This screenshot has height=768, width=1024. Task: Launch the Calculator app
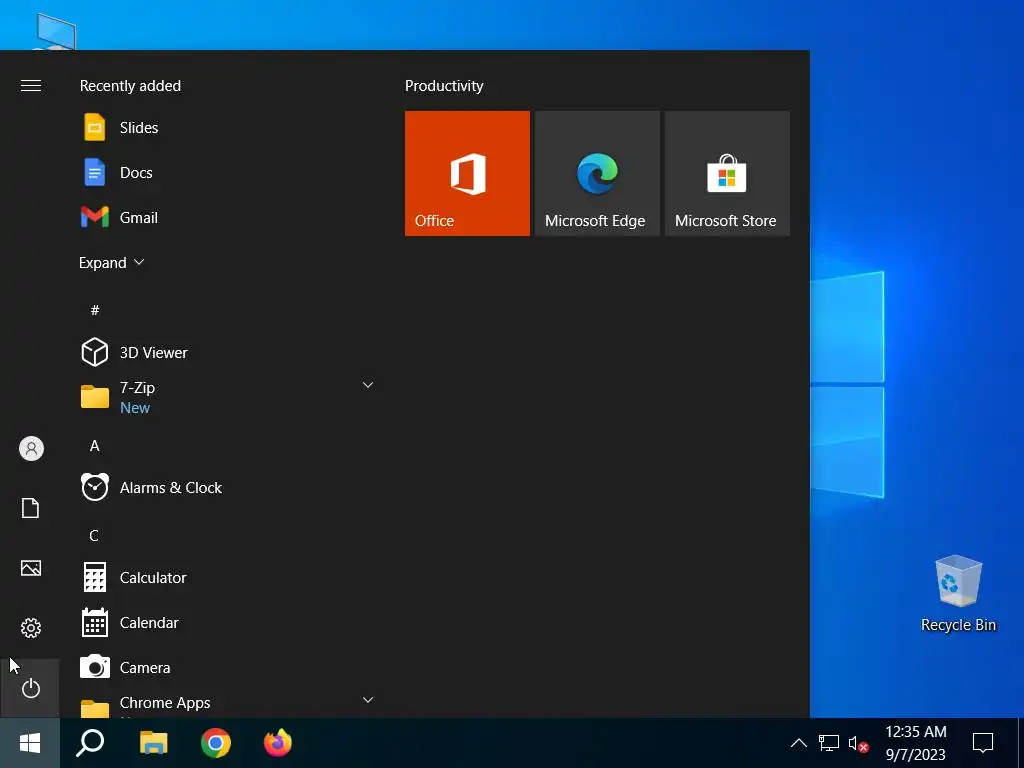pos(226,578)
